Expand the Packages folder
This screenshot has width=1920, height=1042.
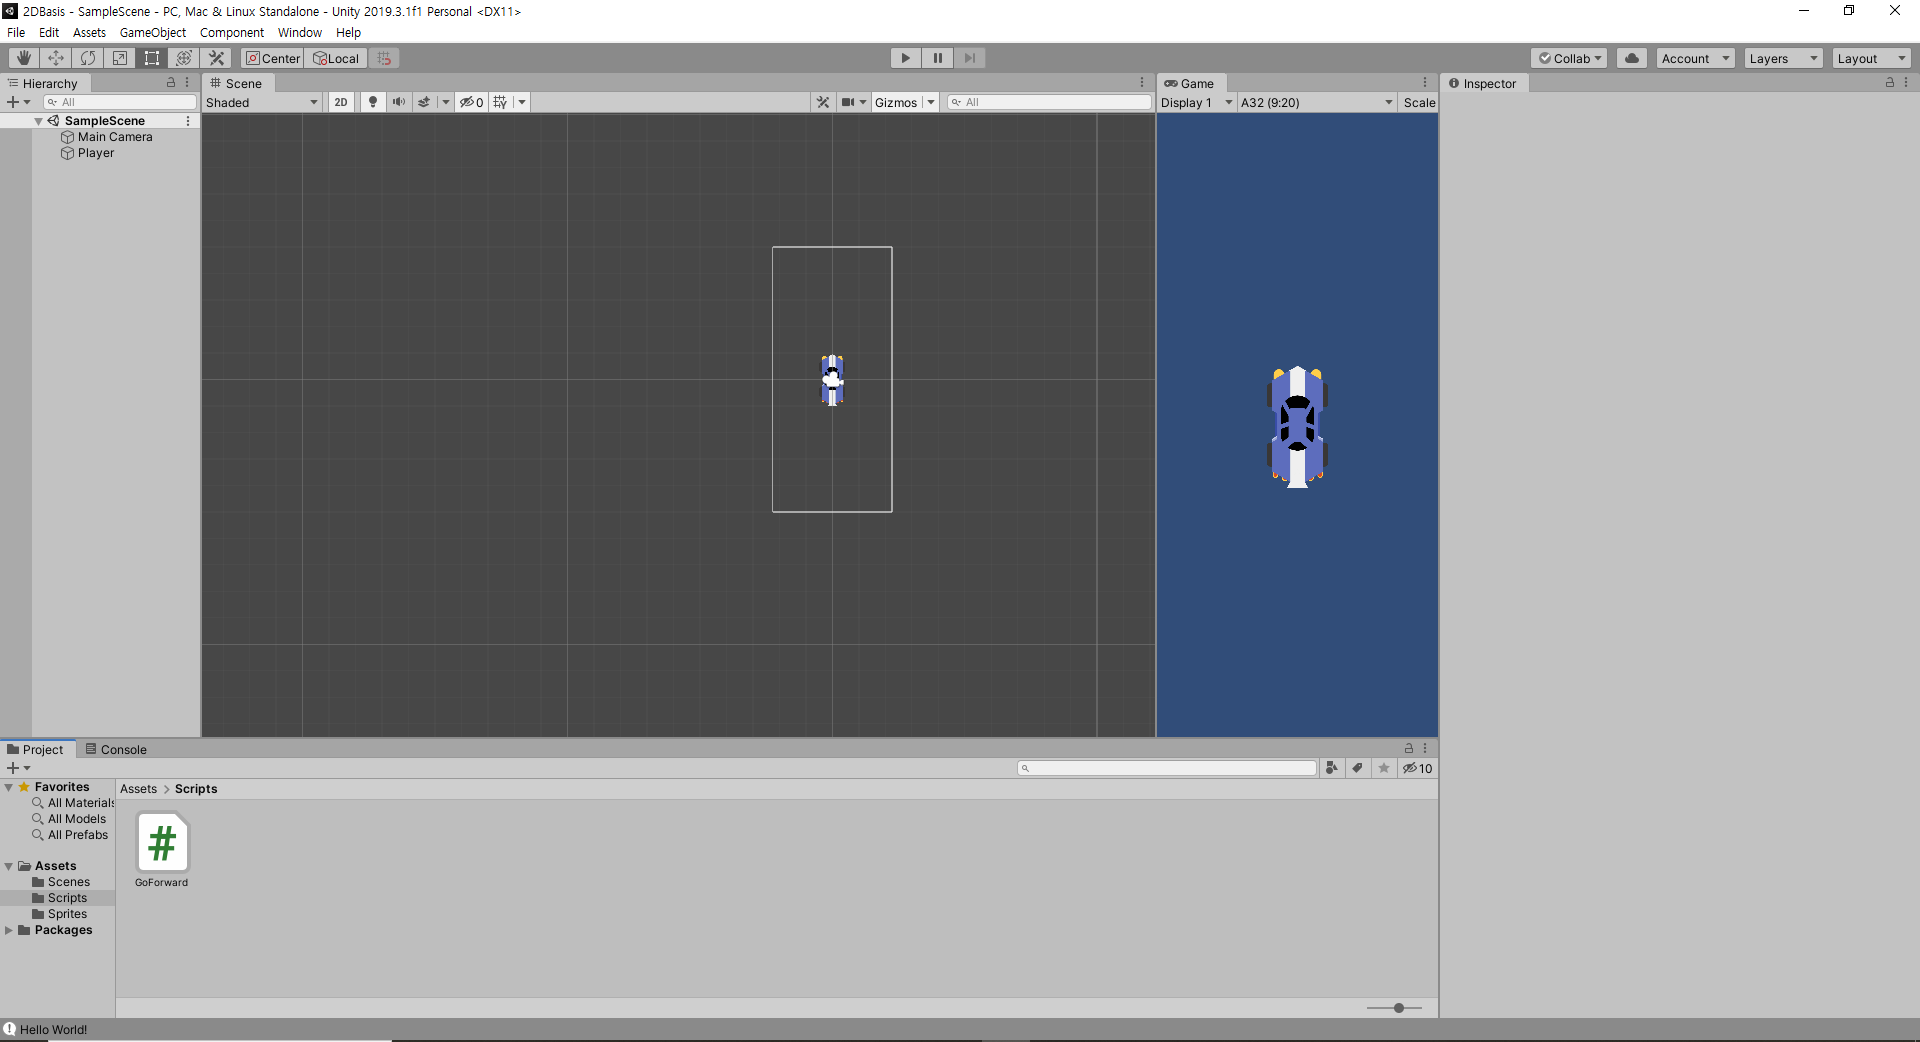pos(9,930)
